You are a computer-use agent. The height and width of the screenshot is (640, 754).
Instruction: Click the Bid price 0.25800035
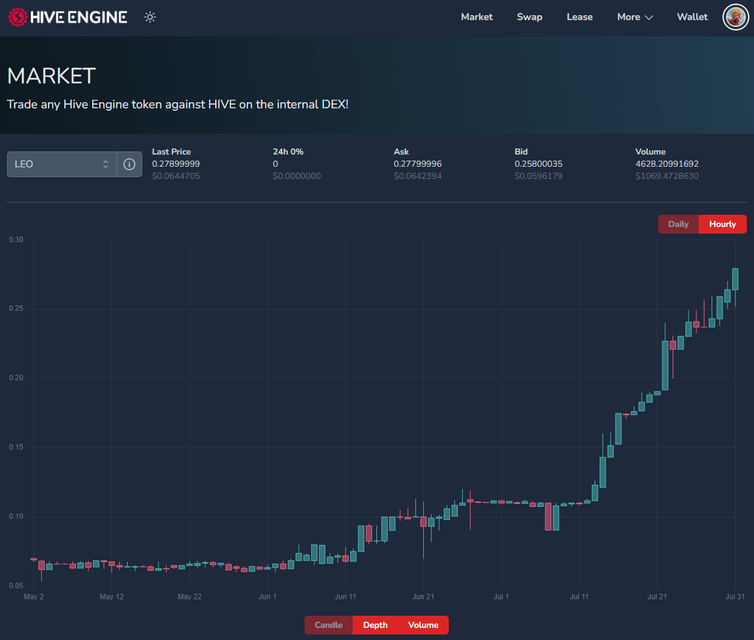point(539,164)
